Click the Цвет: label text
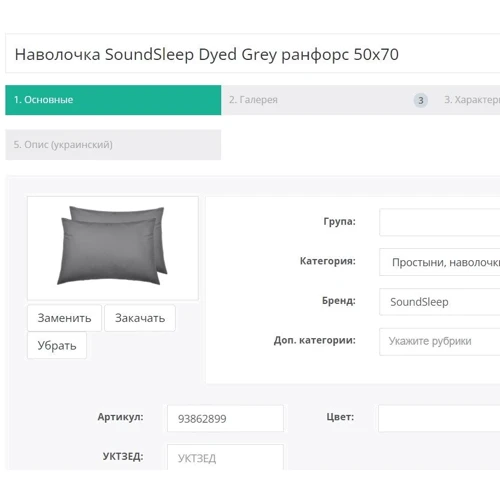The image size is (500, 500). tap(340, 417)
